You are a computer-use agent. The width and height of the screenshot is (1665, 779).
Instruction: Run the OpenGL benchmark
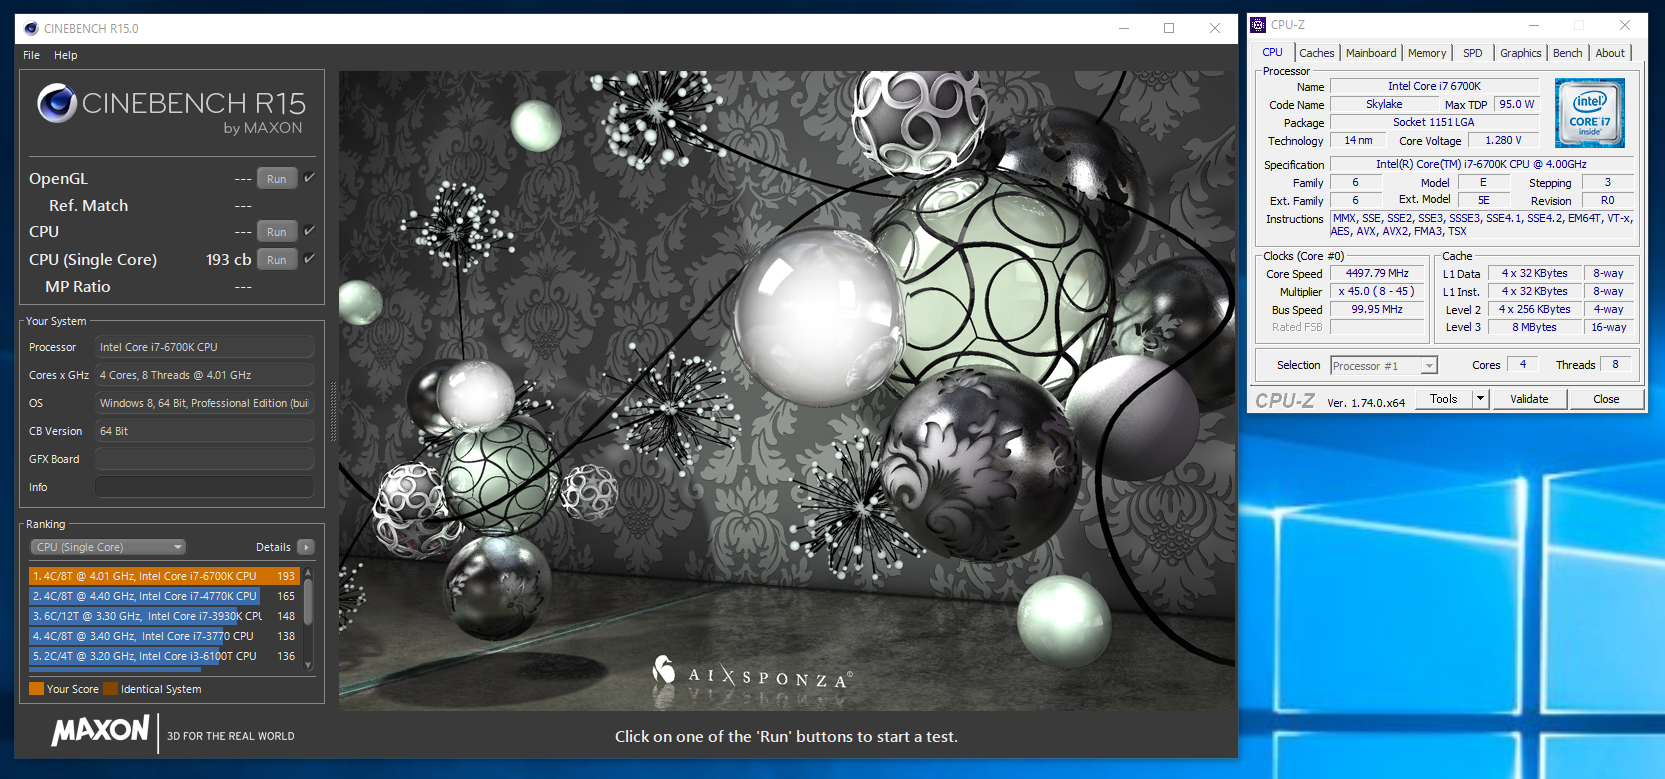pyautogui.click(x=277, y=179)
